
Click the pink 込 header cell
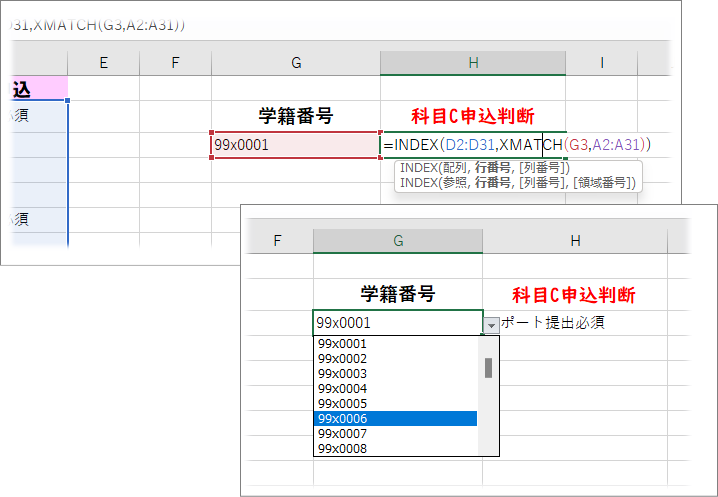point(38,89)
